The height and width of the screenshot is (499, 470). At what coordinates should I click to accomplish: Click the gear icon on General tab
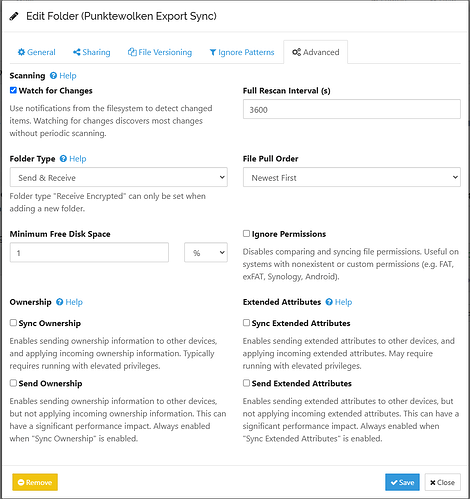click(21, 52)
